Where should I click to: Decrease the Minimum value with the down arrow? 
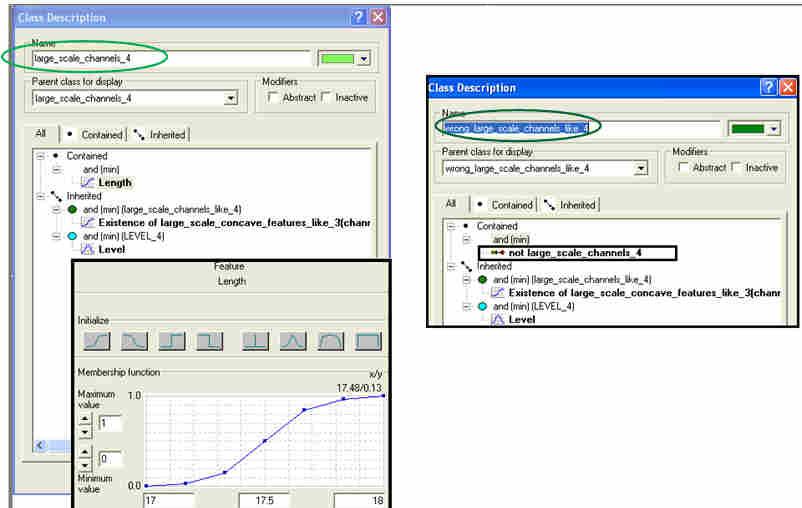[x=85, y=465]
